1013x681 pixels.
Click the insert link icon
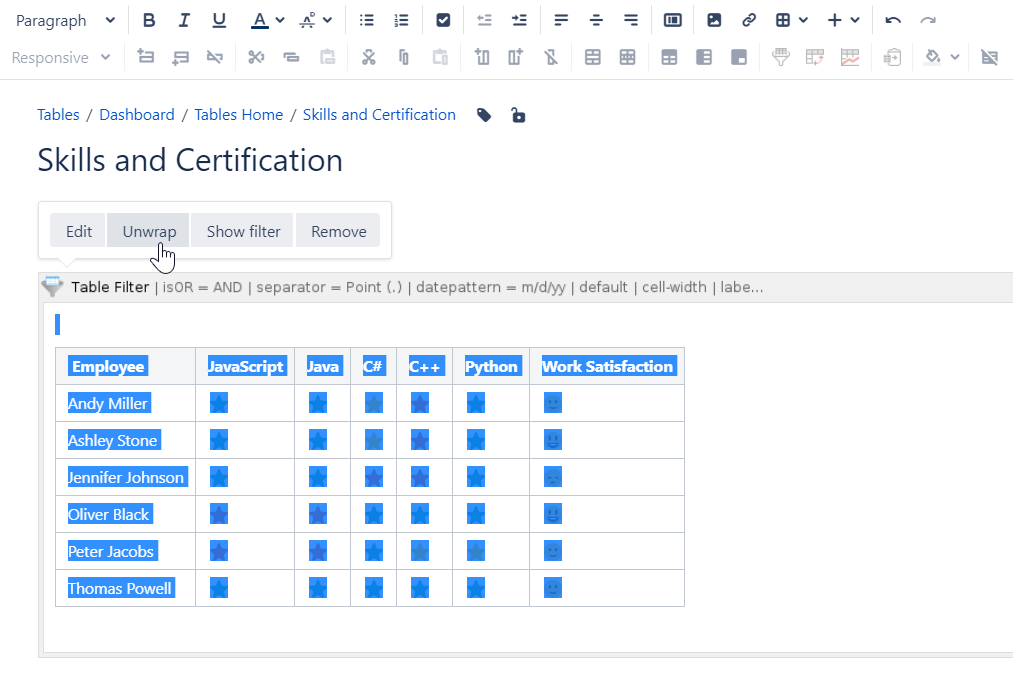pos(748,20)
